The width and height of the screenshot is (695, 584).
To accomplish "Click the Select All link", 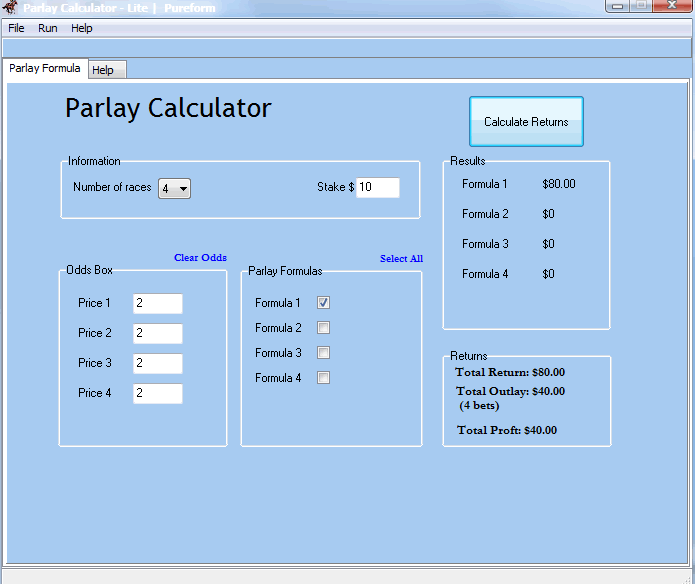I will coord(401,259).
